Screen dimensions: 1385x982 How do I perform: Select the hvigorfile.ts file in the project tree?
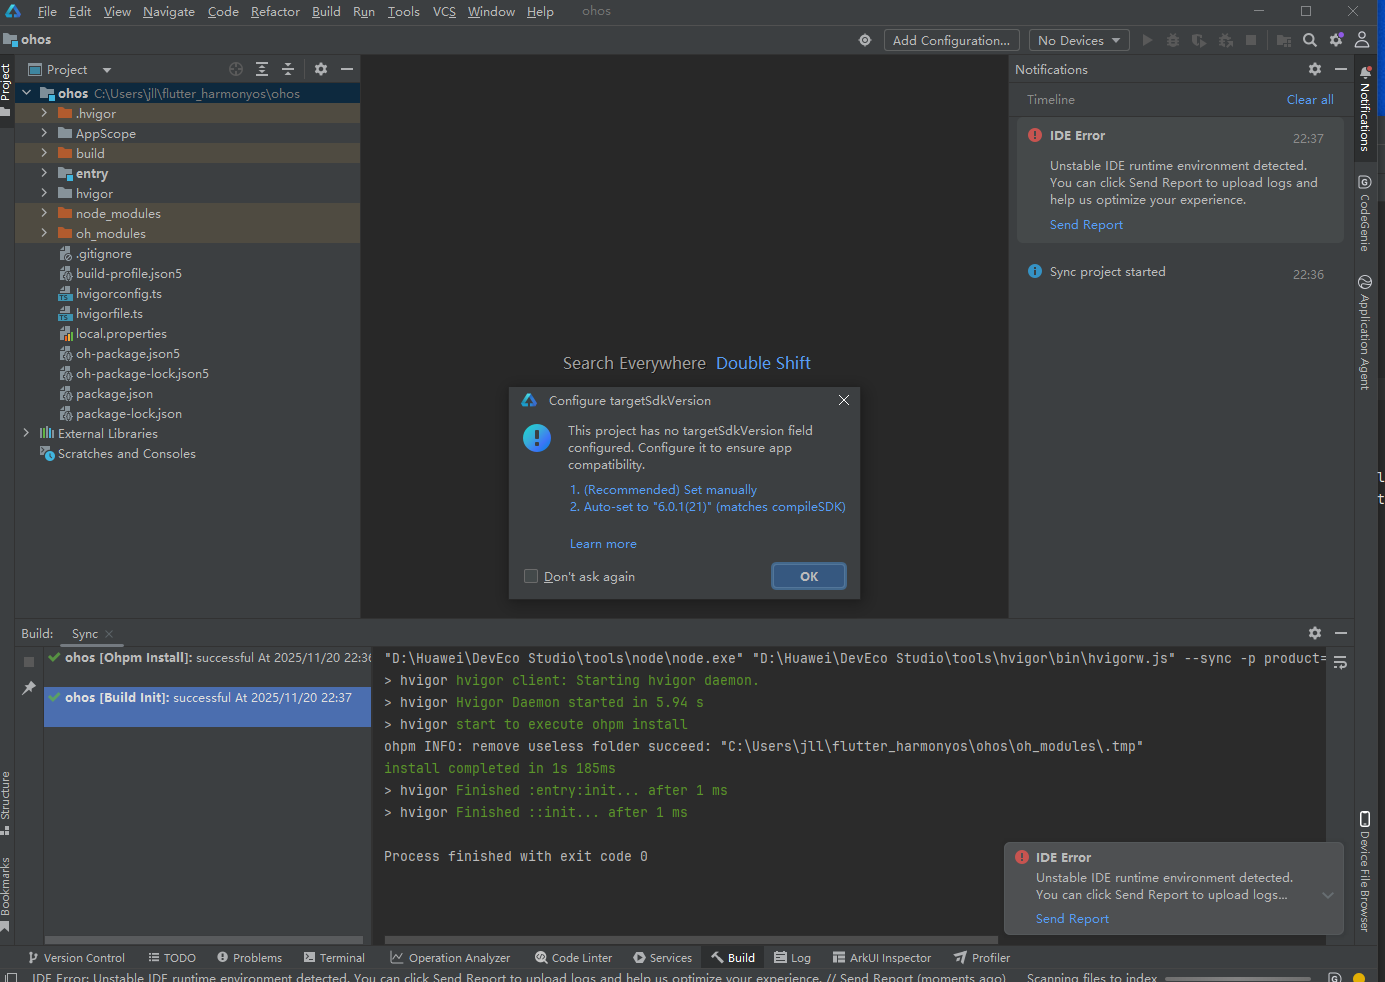(109, 313)
